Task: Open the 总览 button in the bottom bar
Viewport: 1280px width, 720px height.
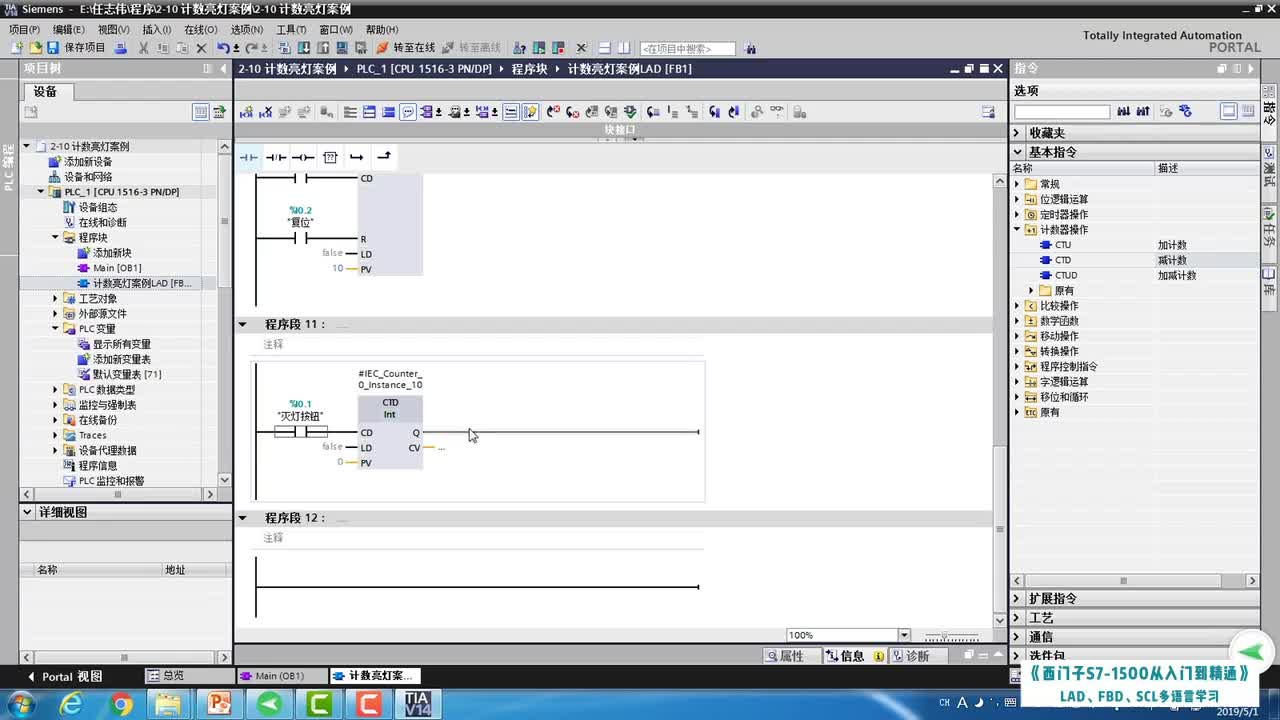Action: click(188, 676)
